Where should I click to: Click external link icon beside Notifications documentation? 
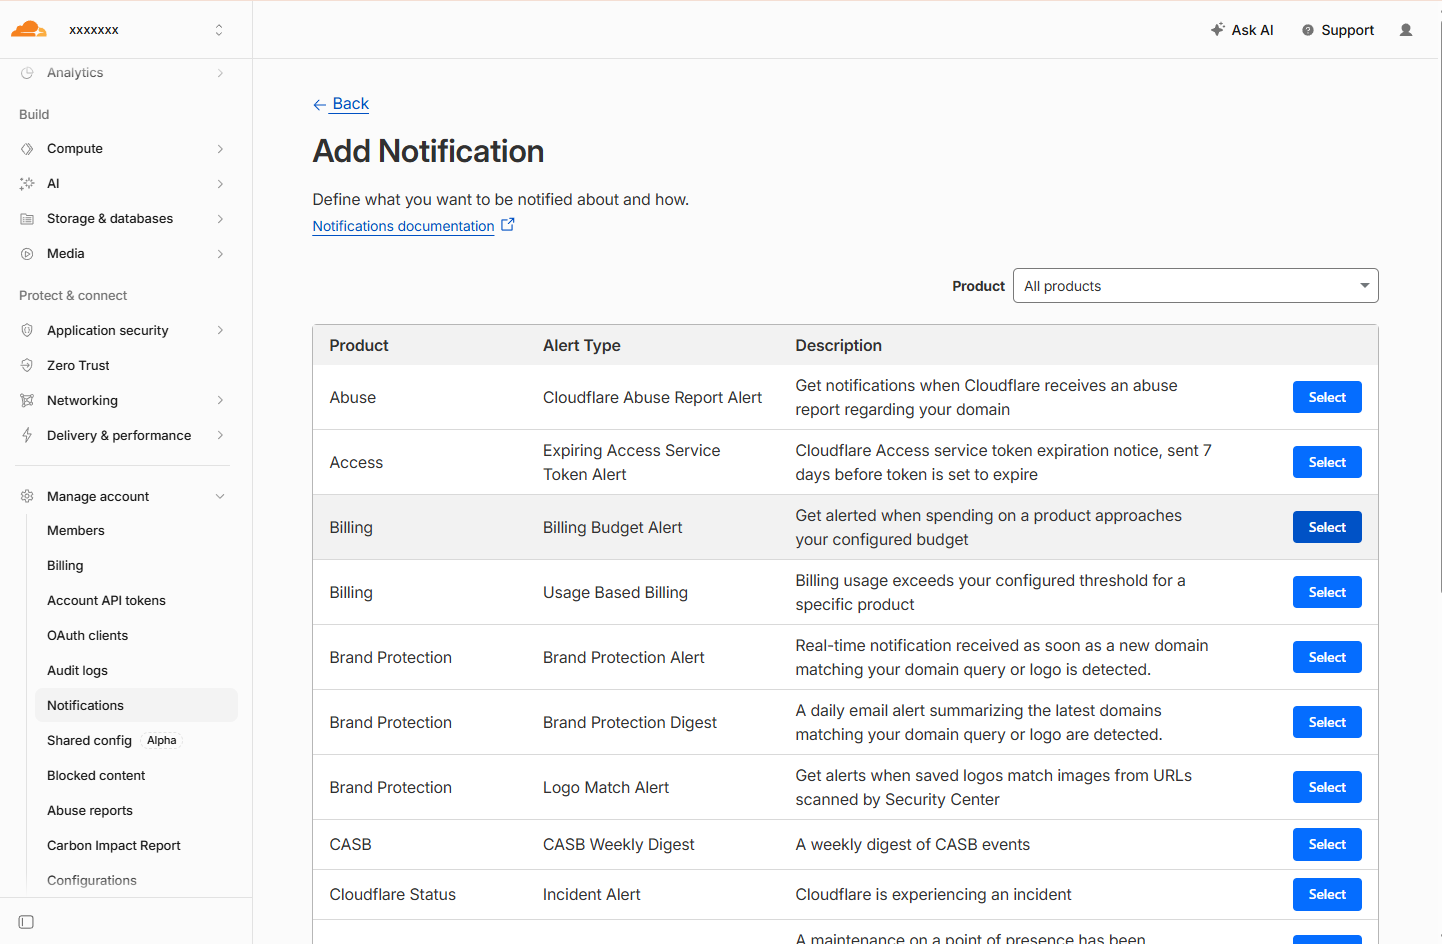[508, 225]
